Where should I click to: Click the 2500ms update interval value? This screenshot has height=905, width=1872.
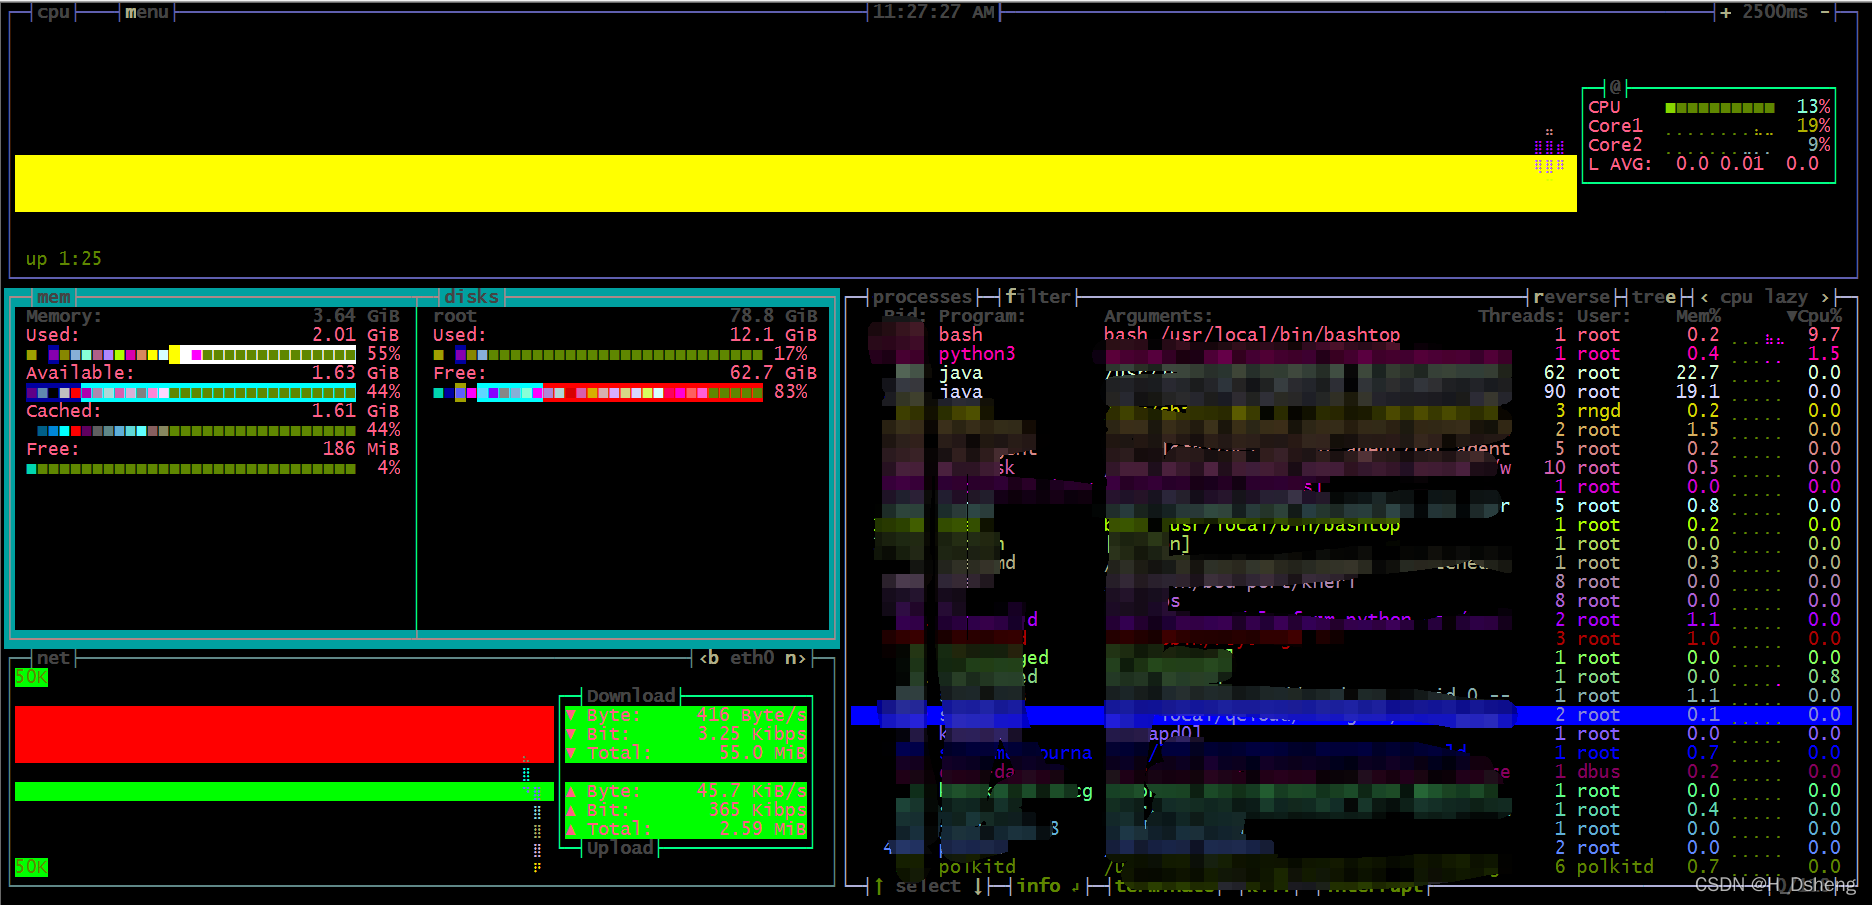point(1775,12)
